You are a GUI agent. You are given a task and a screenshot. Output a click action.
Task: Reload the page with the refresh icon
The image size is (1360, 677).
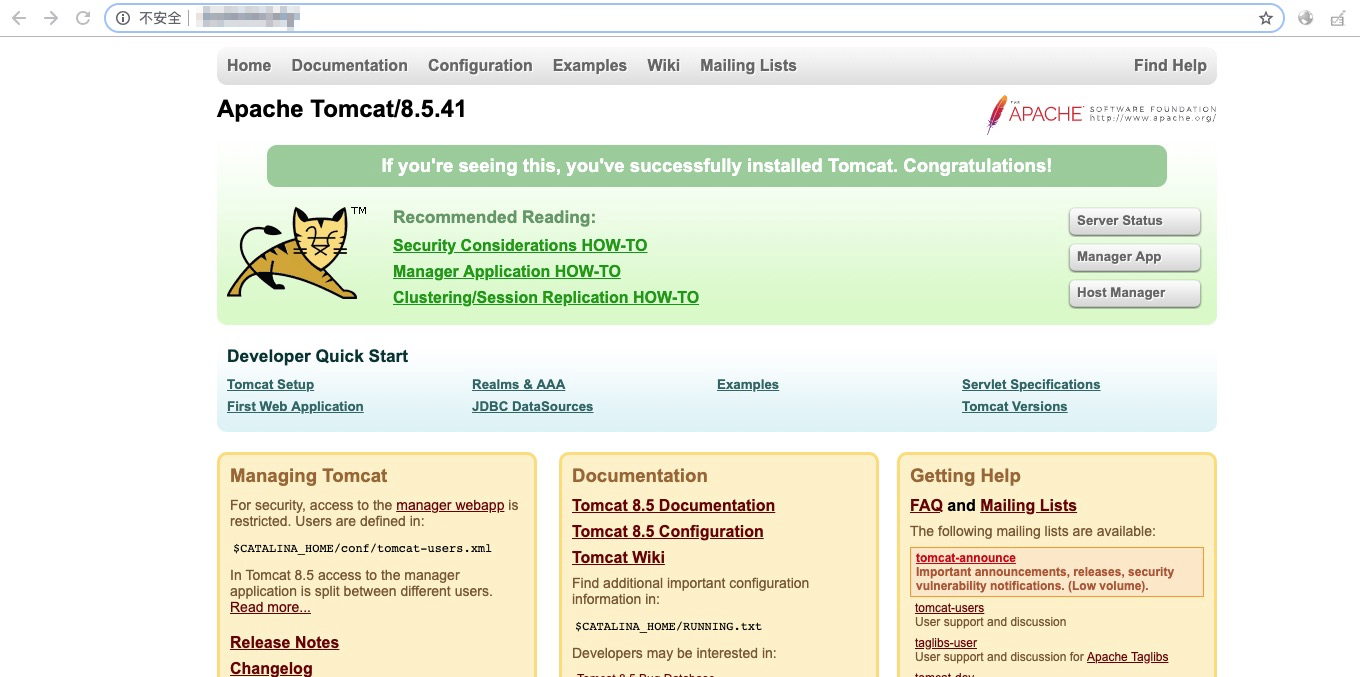pos(83,18)
